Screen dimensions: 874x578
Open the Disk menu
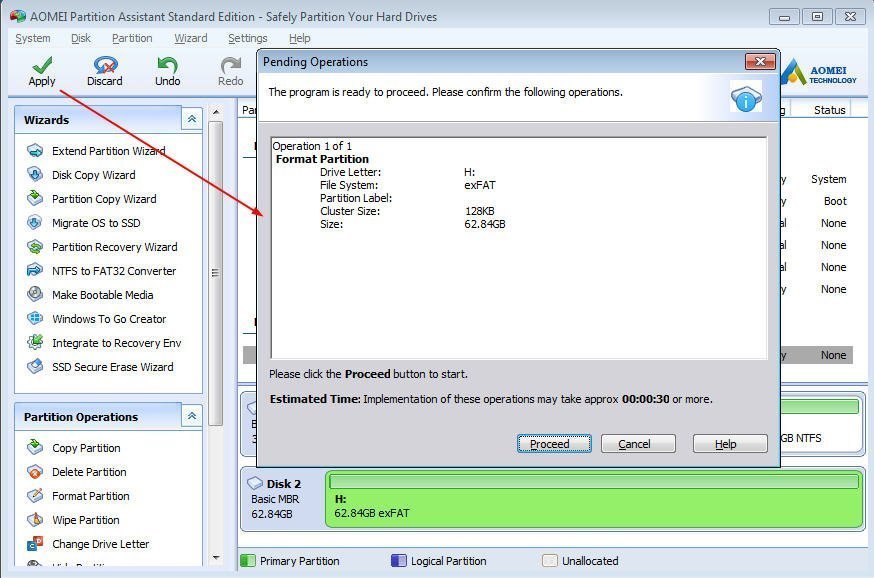(81, 38)
